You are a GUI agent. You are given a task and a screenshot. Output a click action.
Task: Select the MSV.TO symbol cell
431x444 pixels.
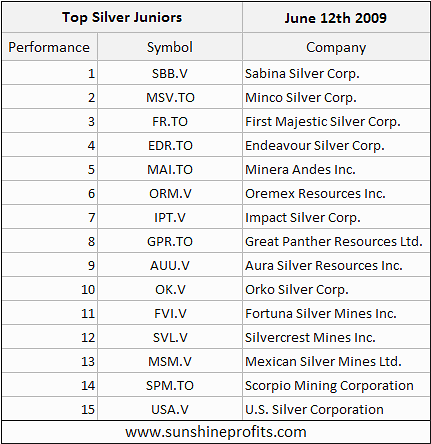click(170, 97)
